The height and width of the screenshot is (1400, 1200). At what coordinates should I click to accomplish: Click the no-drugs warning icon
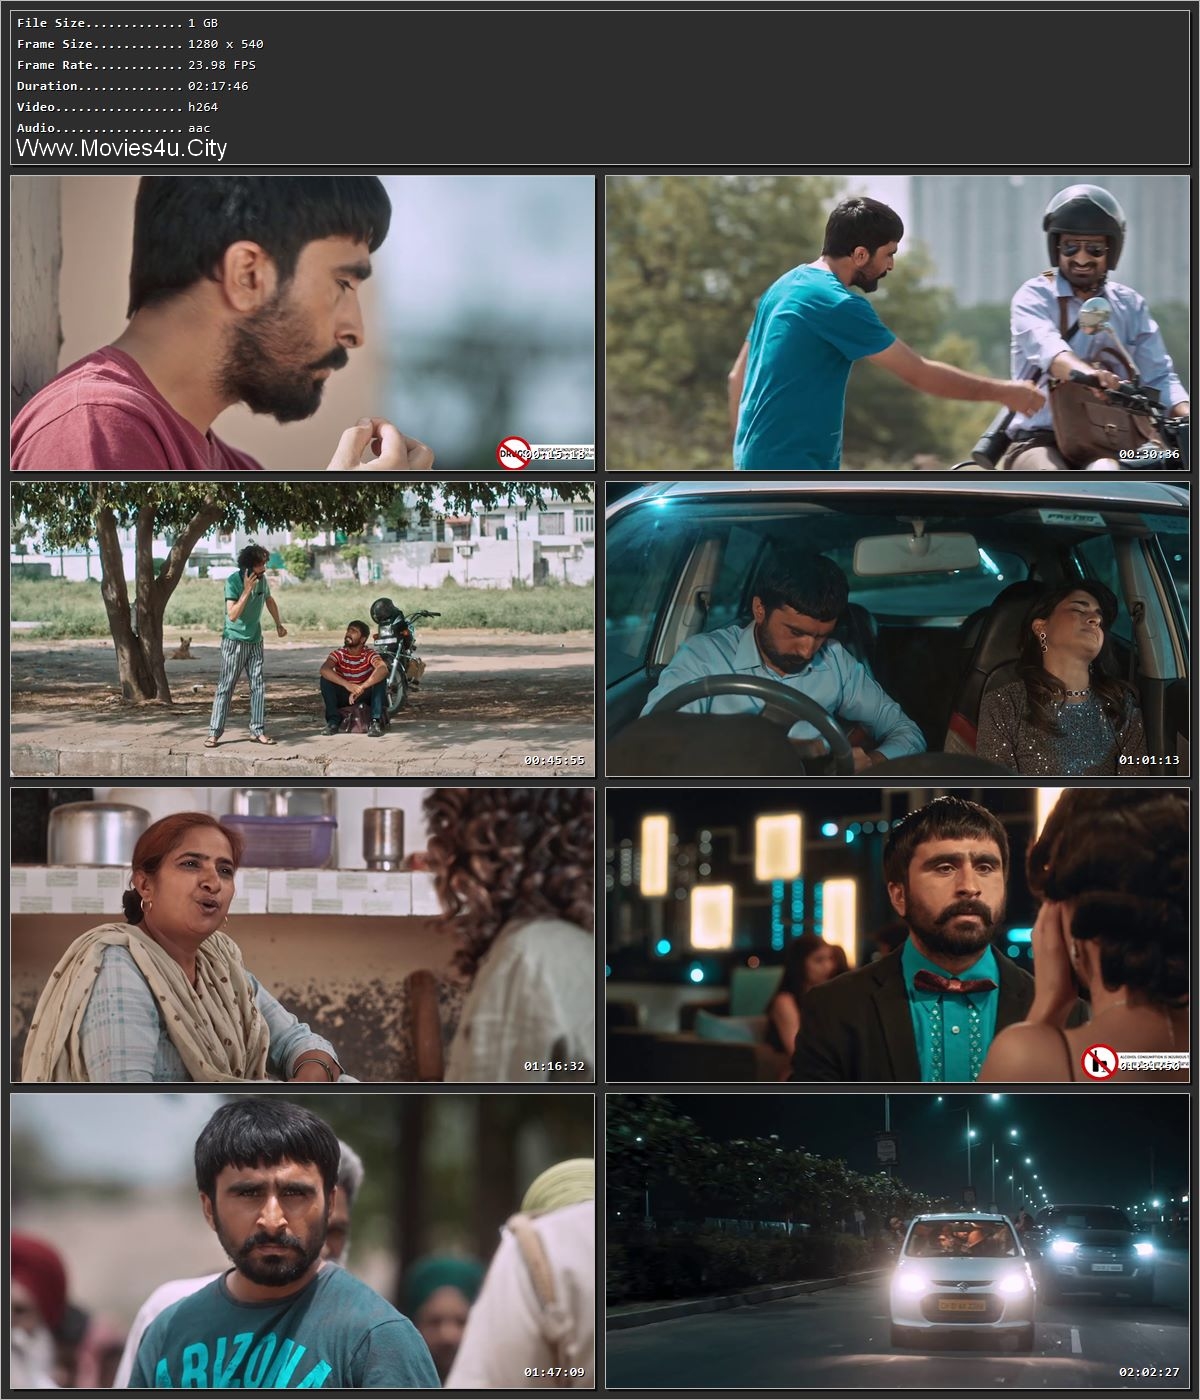511,452
